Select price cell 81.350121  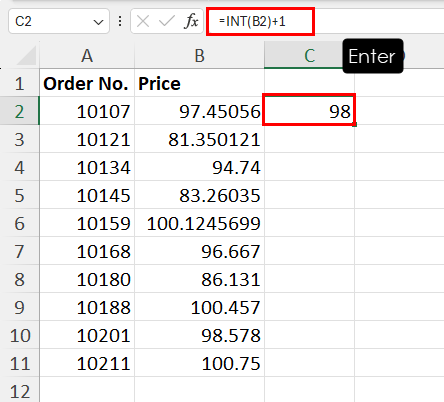199,139
